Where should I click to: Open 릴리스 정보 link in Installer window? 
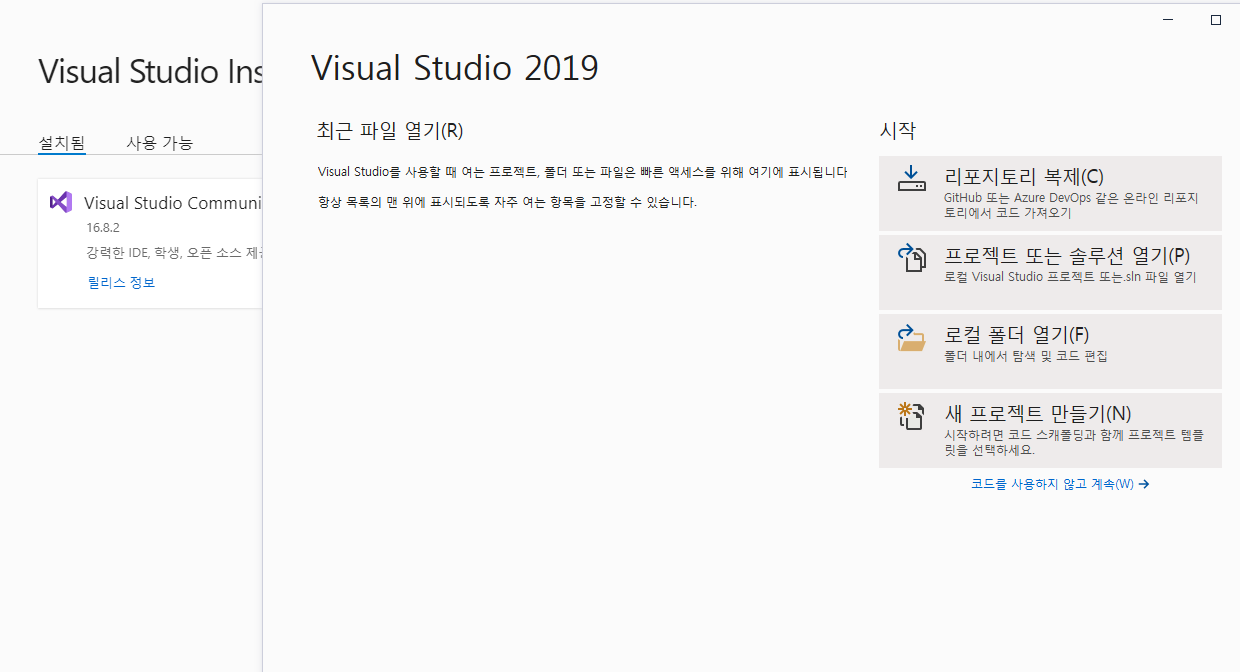pyautogui.click(x=121, y=283)
